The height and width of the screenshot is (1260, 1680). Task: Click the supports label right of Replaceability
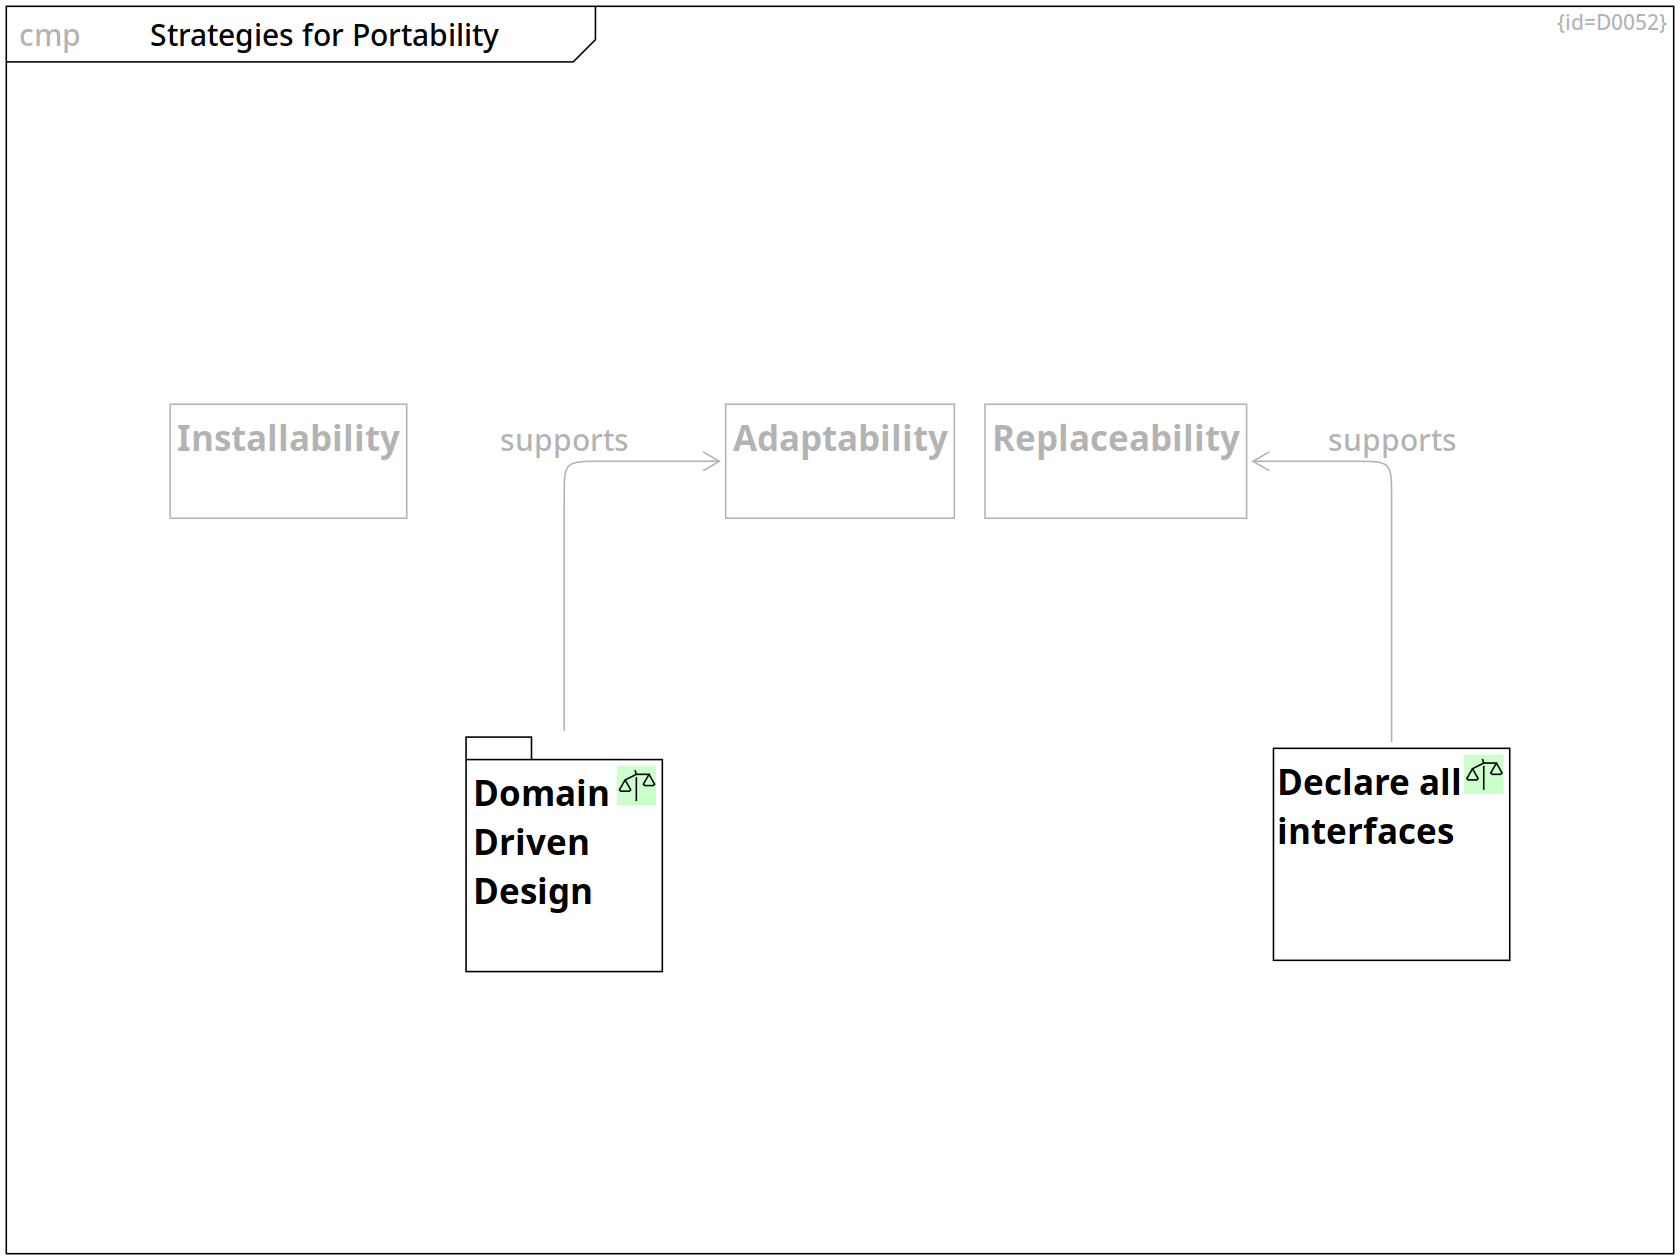click(x=1391, y=440)
